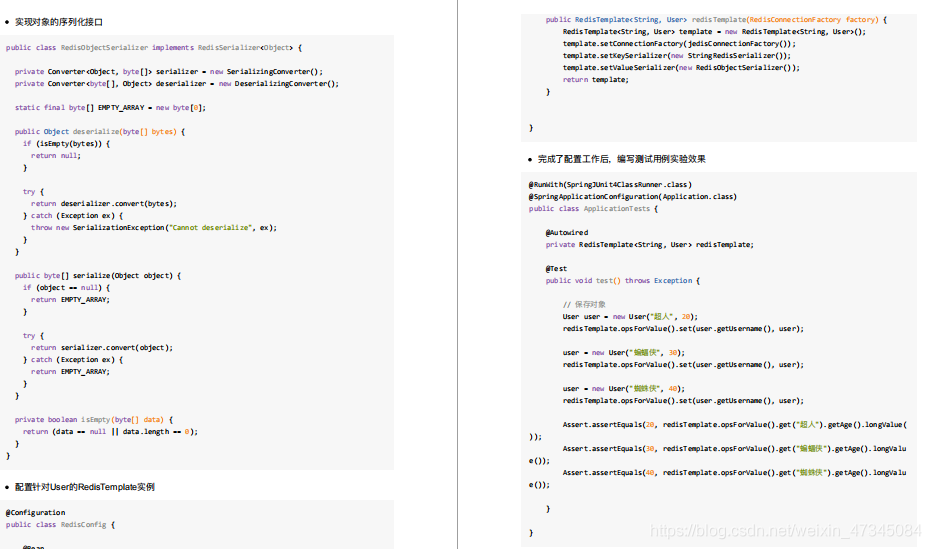Click the "@Configuration" annotation
This screenshot has height=549, width=931.
[36, 513]
